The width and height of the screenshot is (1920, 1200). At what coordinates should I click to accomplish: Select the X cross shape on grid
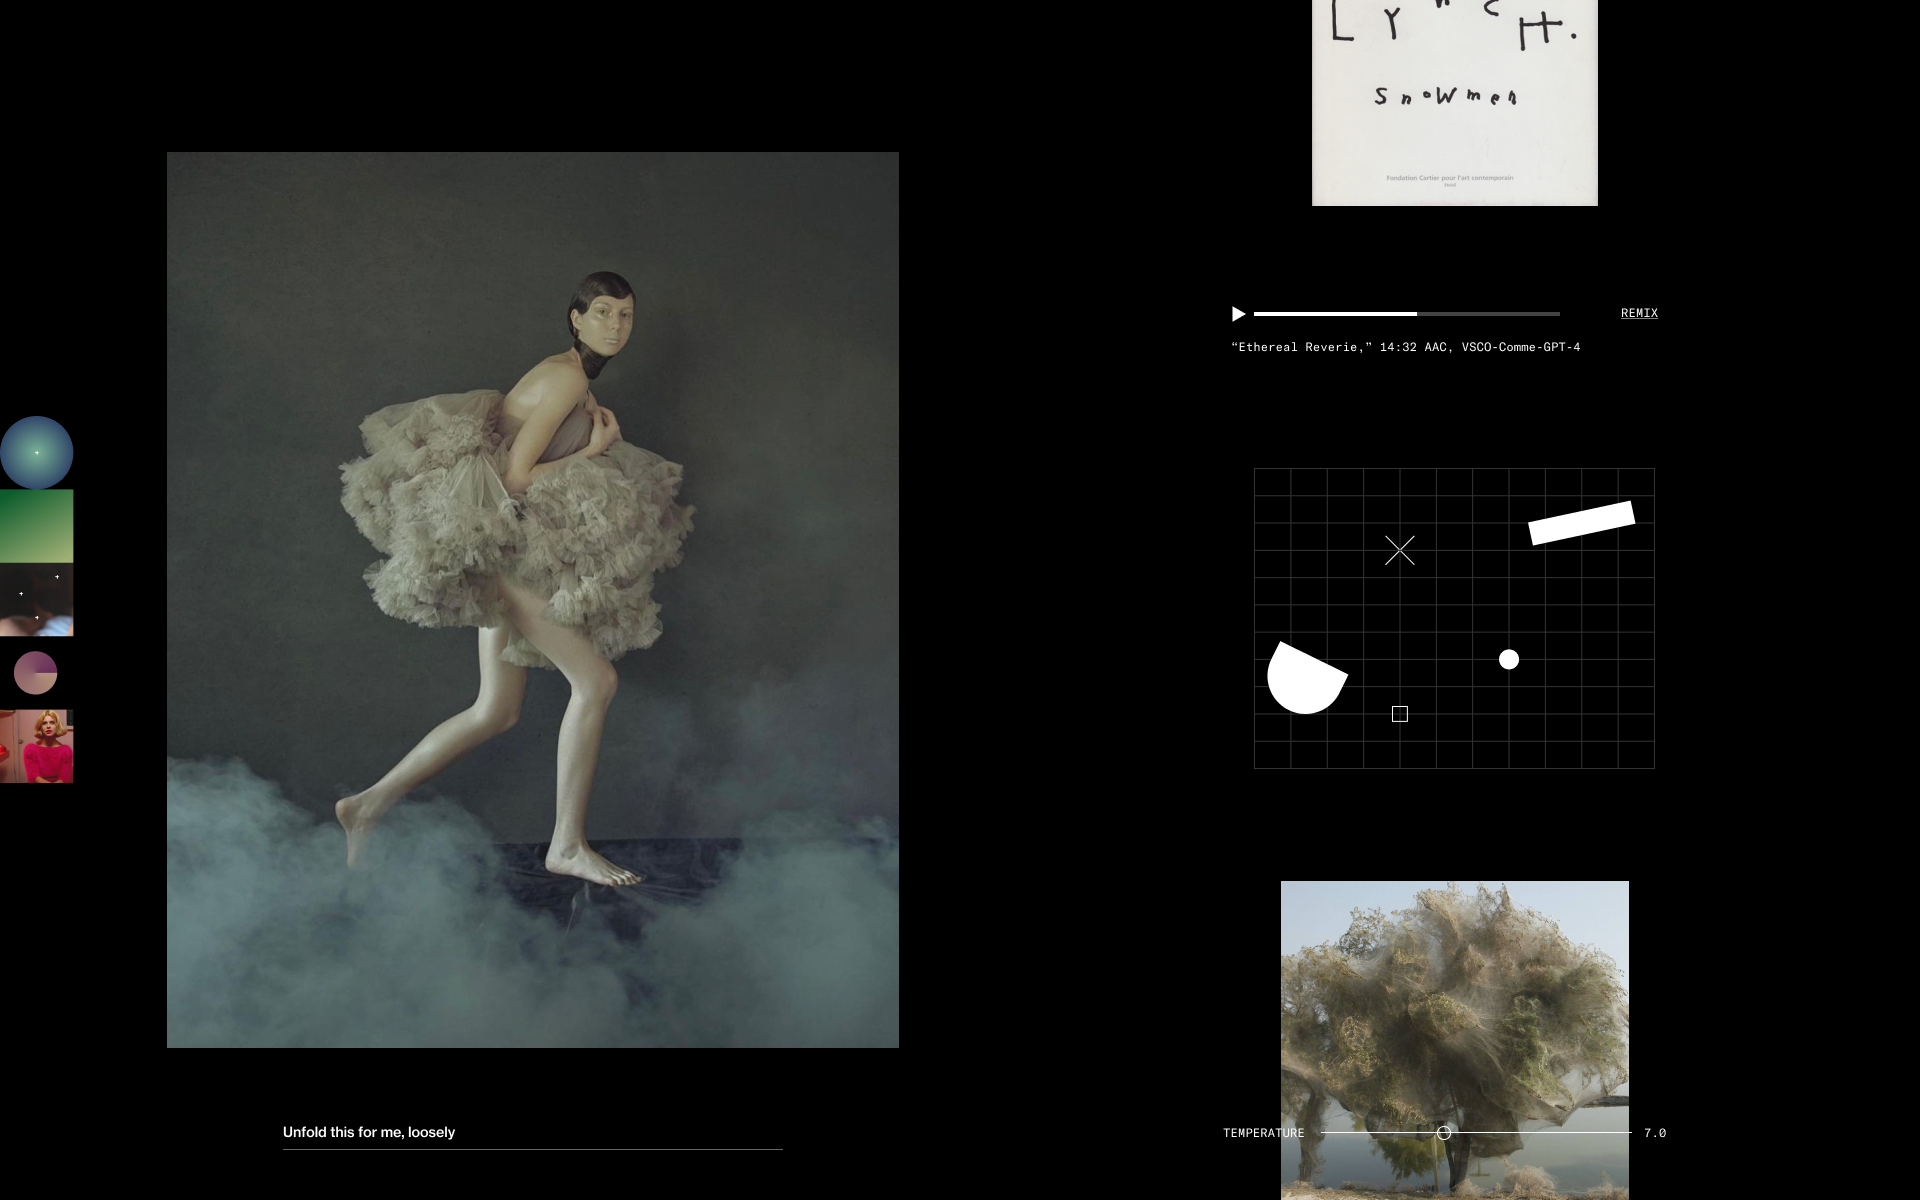(1399, 550)
